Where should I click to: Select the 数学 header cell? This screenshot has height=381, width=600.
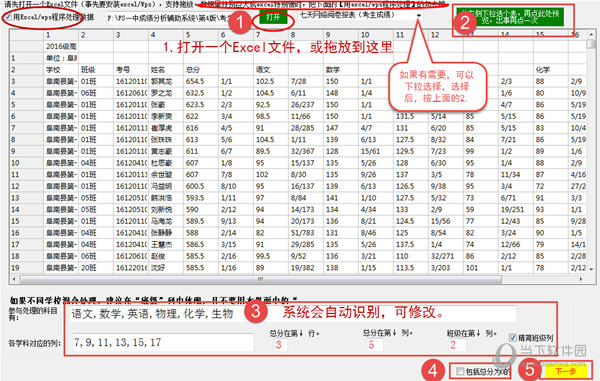click(341, 70)
